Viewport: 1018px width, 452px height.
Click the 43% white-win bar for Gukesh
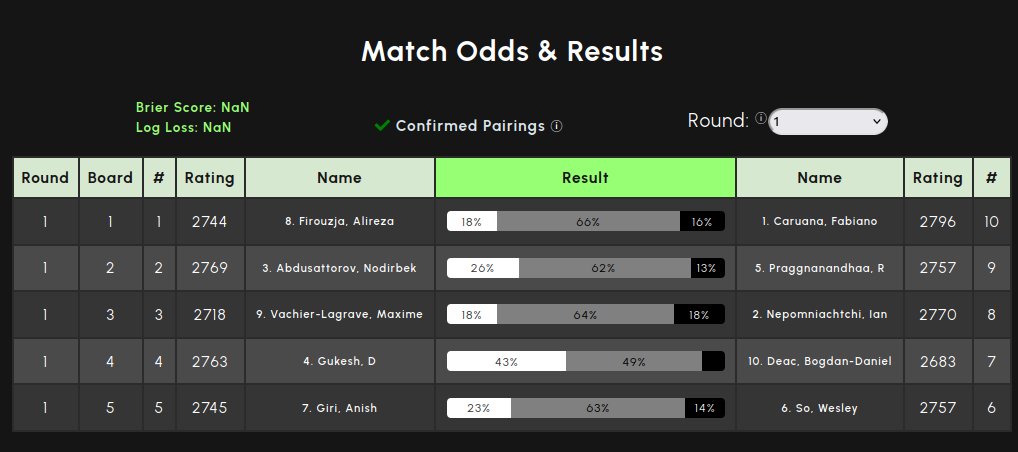click(x=506, y=362)
